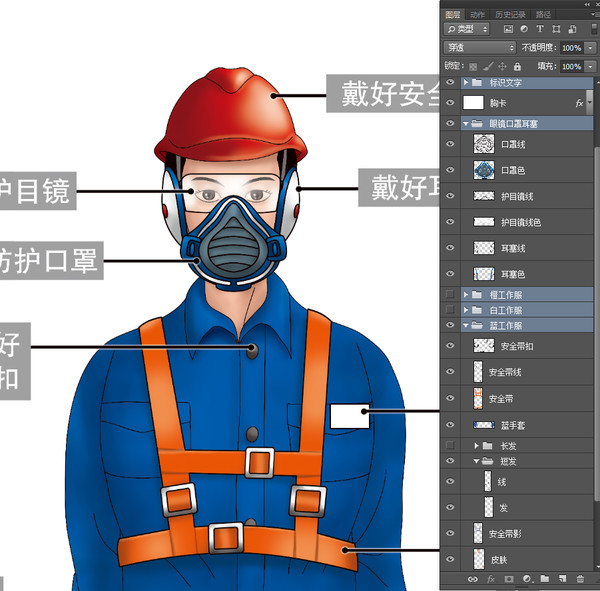Lock transparent pixels icon

pyautogui.click(x=473, y=67)
